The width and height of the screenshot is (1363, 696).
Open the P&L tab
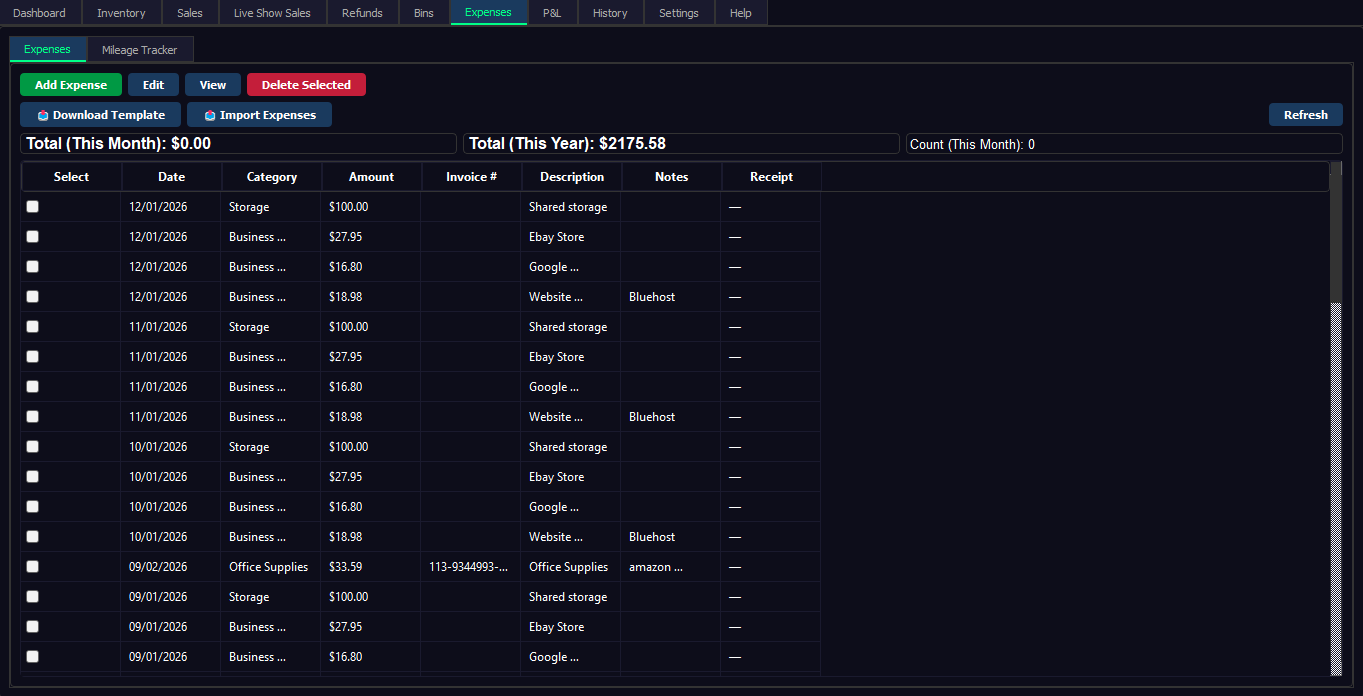point(552,13)
